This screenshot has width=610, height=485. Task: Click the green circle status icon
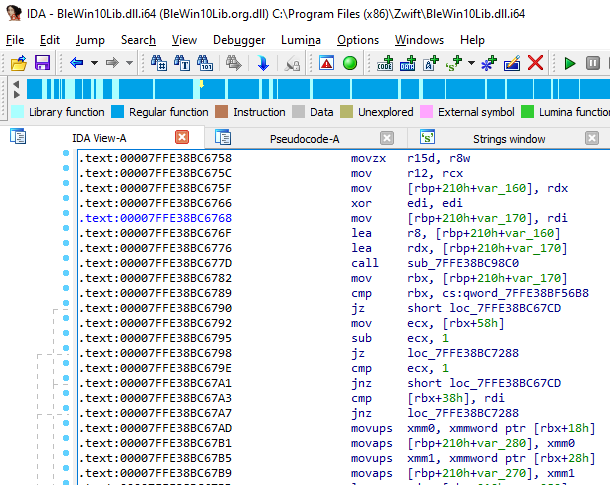(350, 63)
